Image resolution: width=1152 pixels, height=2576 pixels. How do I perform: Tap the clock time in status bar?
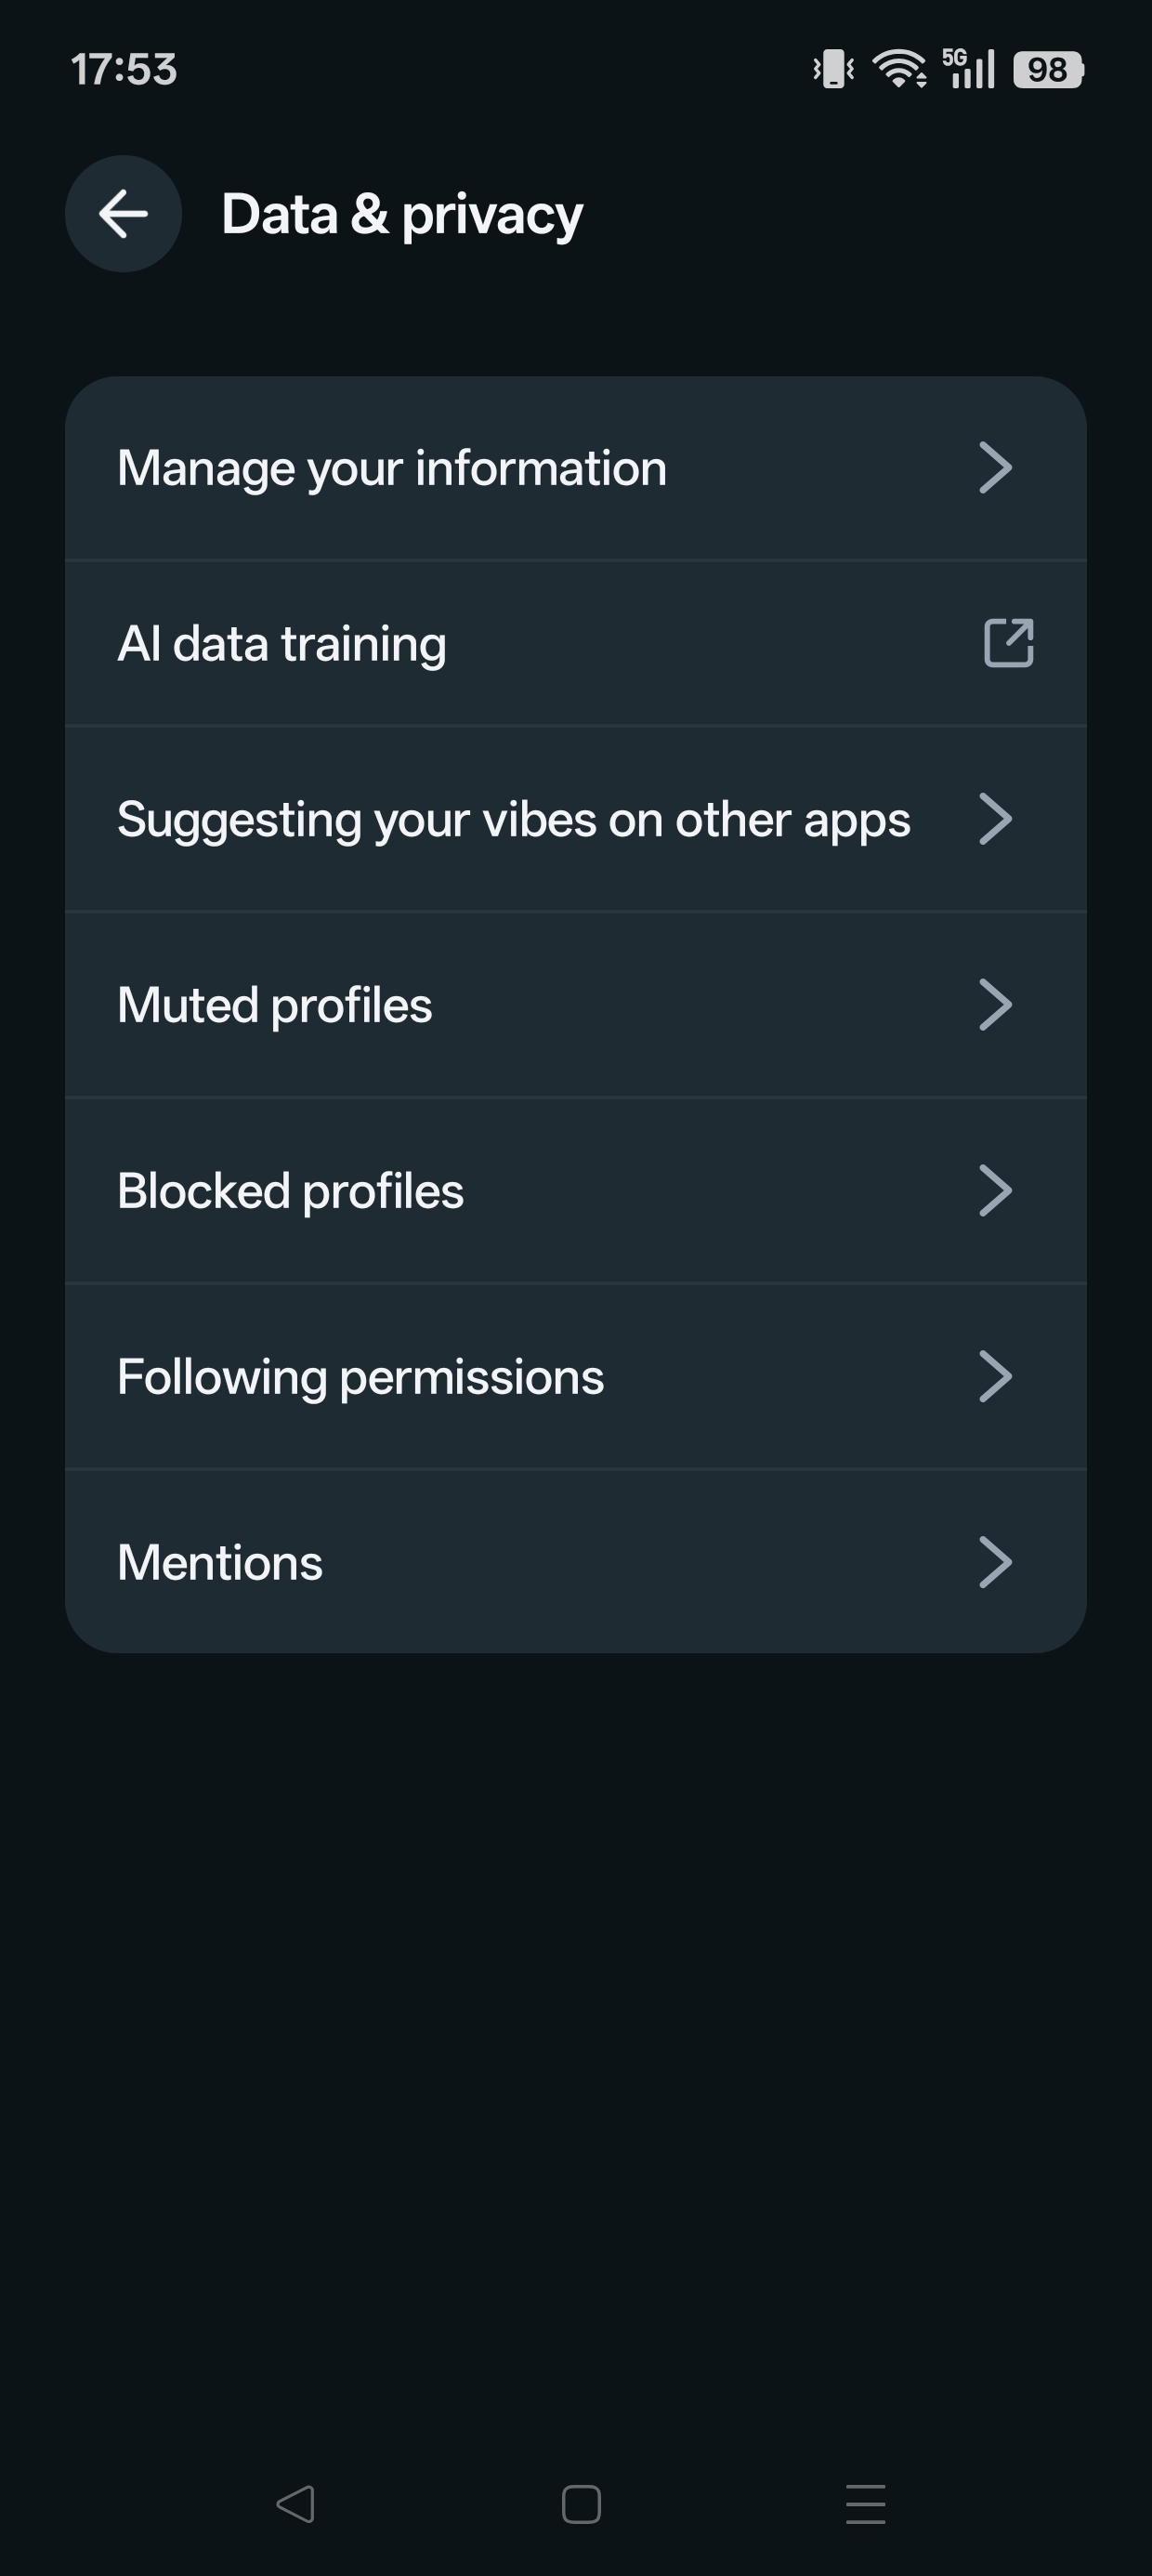tap(124, 70)
